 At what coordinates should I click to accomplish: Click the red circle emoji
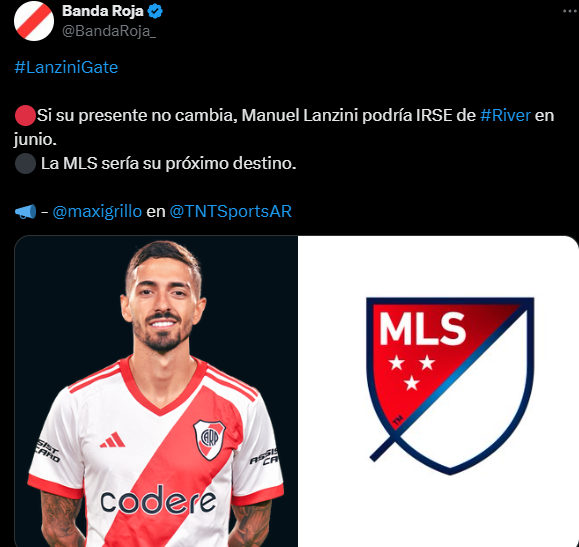(x=25, y=115)
